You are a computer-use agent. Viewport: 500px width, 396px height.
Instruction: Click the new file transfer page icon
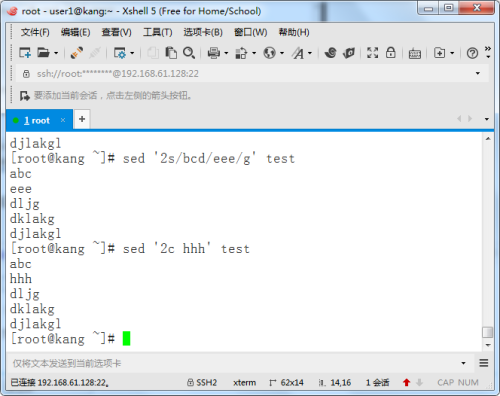pos(439,53)
